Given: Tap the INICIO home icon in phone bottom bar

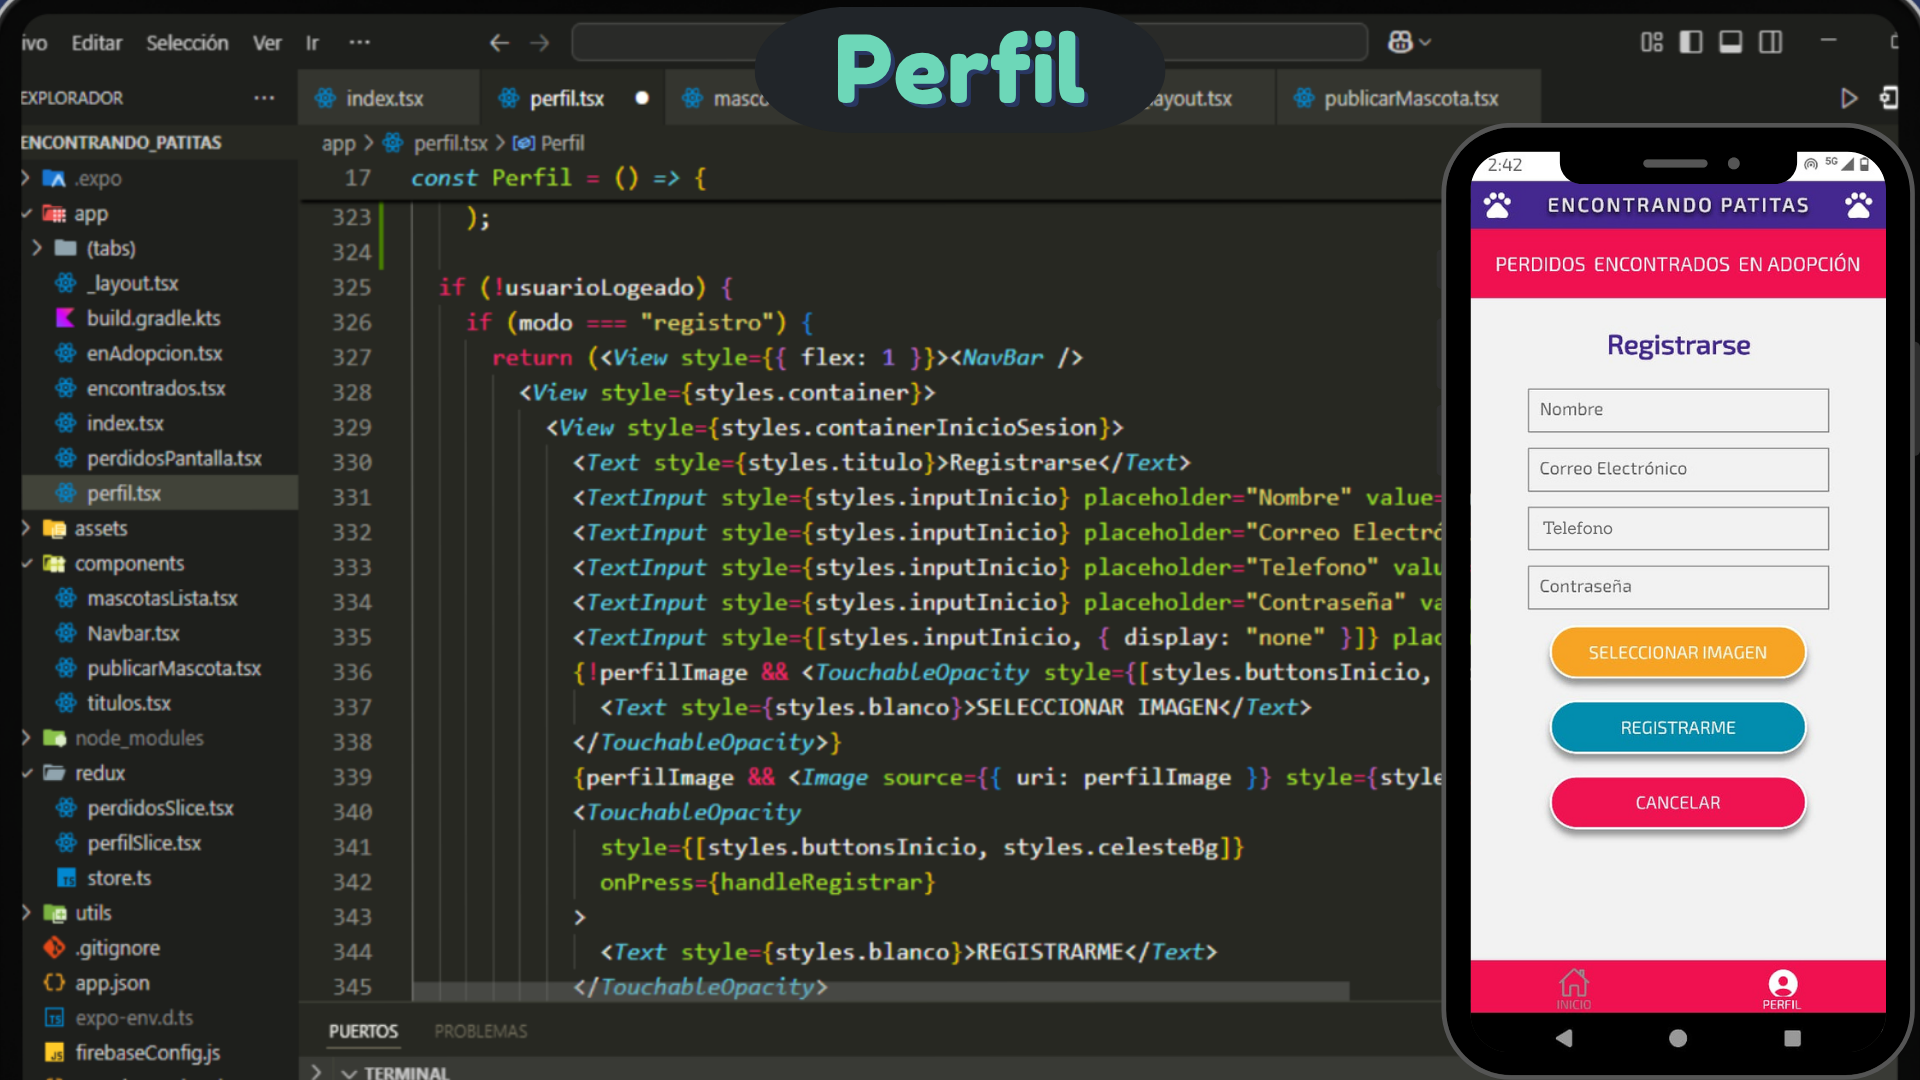Looking at the screenshot, I should [1573, 988].
